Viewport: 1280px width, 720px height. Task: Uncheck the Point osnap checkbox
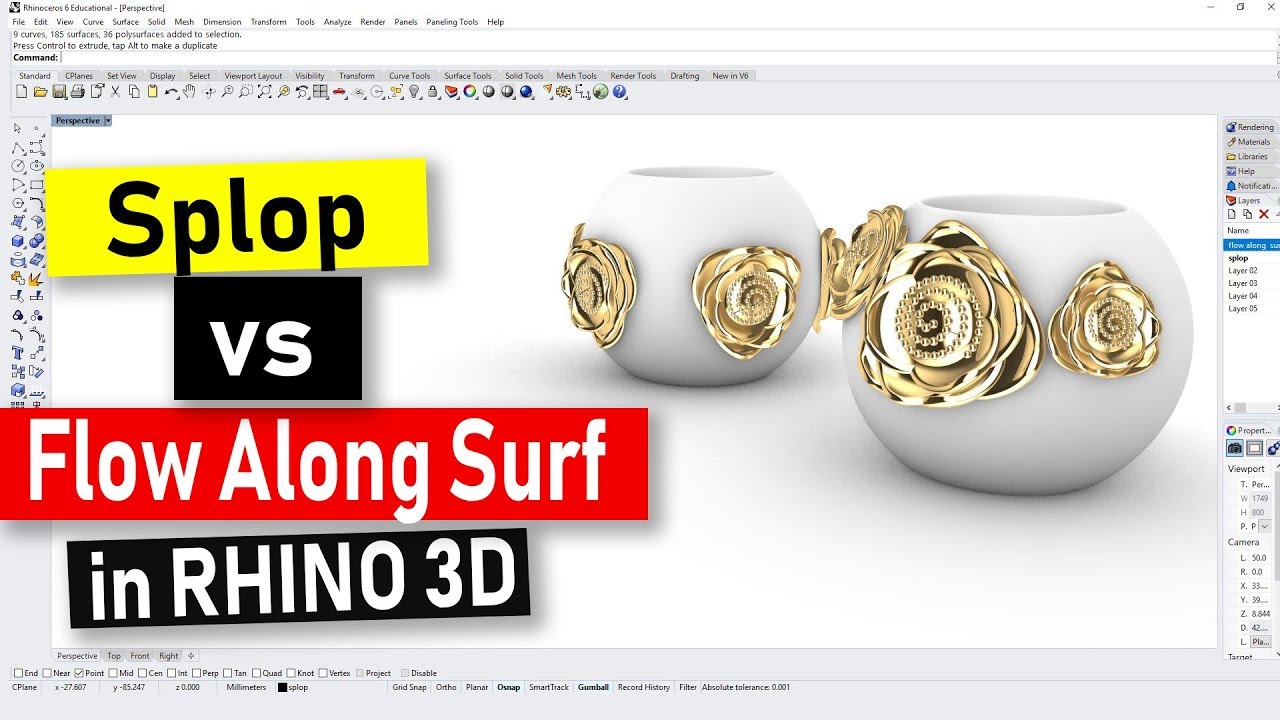[79, 673]
